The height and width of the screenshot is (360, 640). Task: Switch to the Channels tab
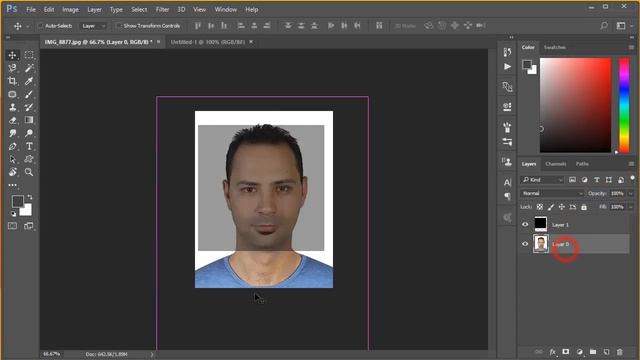556,164
